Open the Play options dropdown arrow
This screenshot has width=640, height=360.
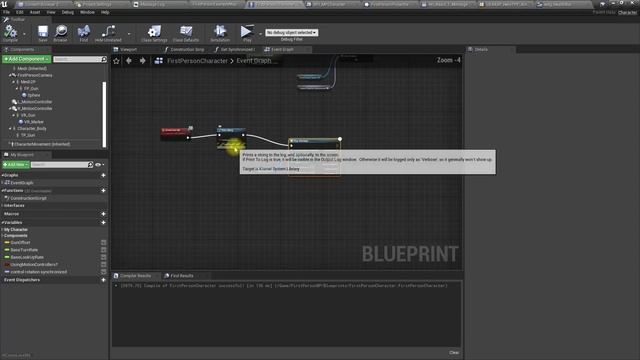pyautogui.click(x=260, y=34)
